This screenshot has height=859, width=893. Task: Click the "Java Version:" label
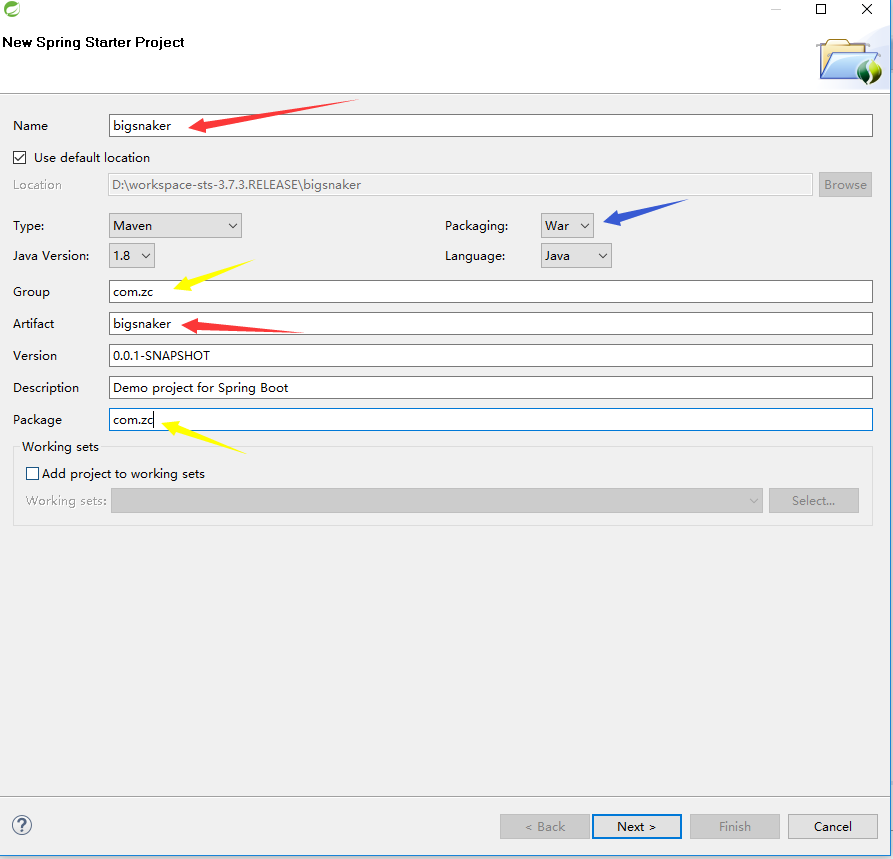(51, 256)
